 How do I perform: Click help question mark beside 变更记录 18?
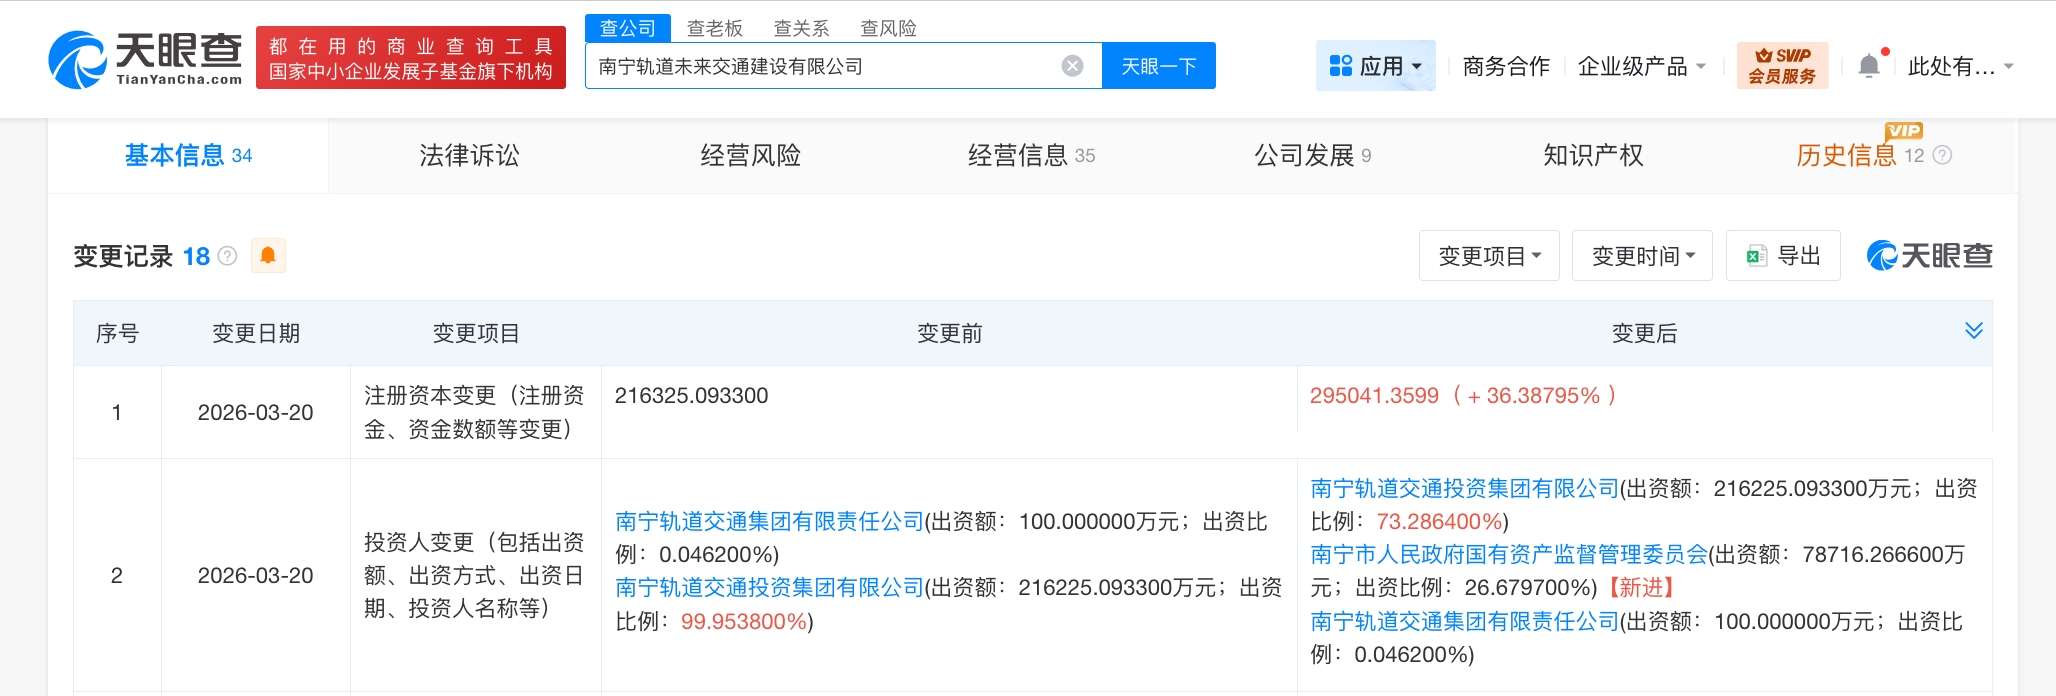point(228,256)
